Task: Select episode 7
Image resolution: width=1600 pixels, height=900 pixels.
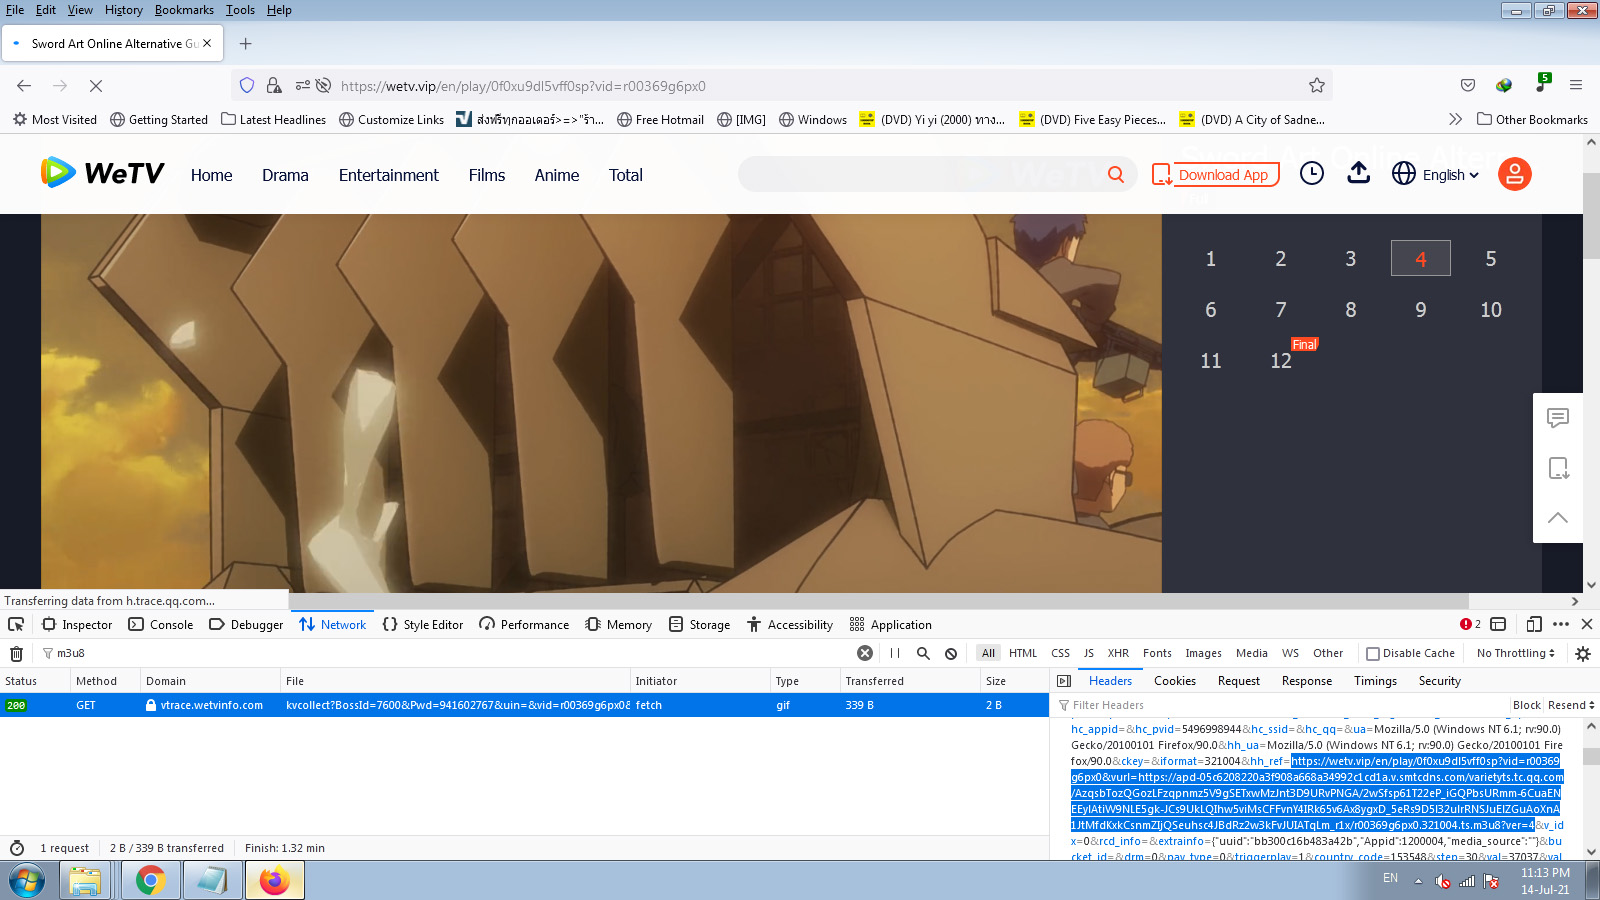Action: coord(1281,310)
